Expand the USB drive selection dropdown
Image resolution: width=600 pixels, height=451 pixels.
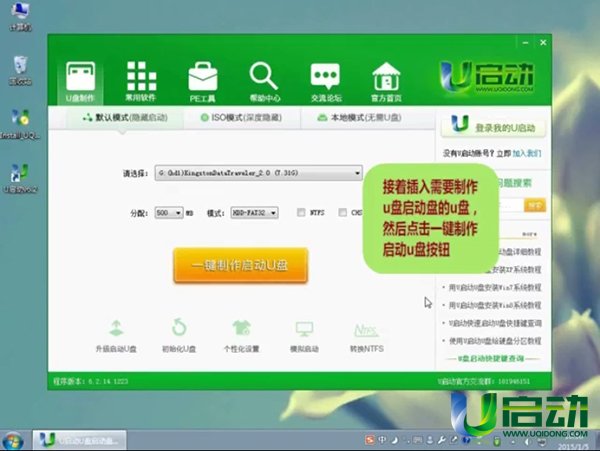point(259,173)
